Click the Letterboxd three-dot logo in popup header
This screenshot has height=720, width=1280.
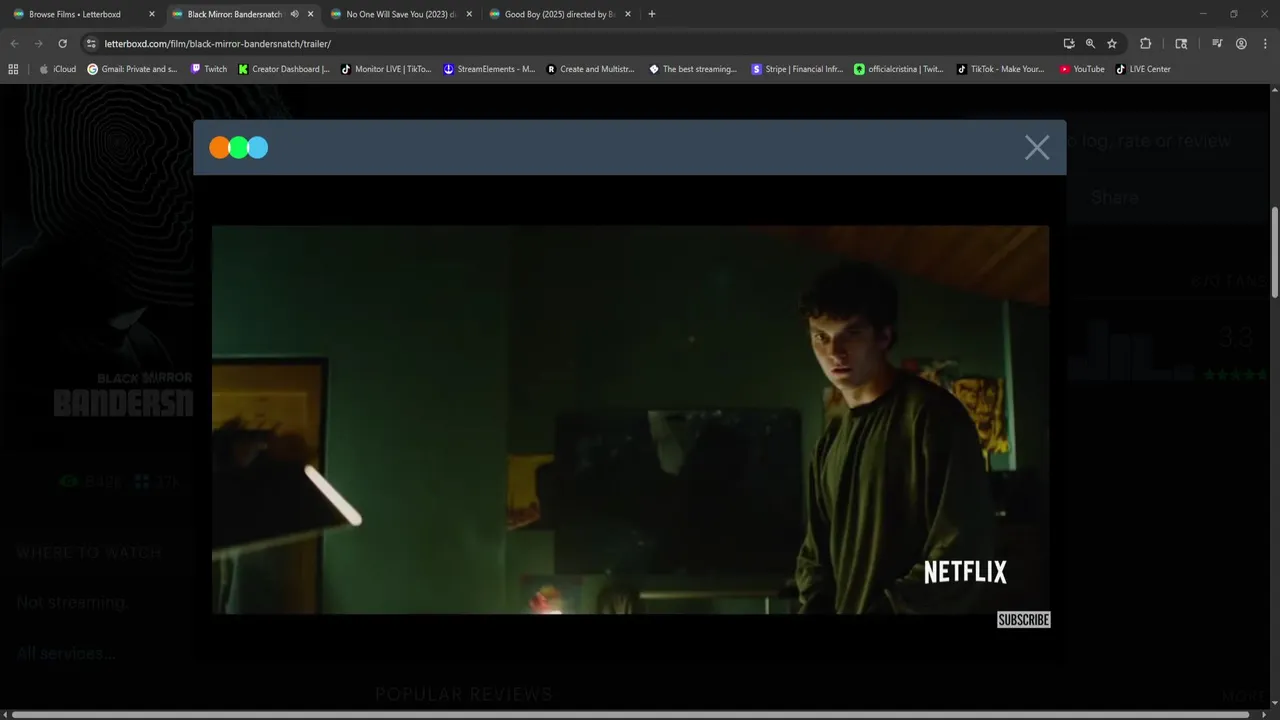(x=239, y=148)
